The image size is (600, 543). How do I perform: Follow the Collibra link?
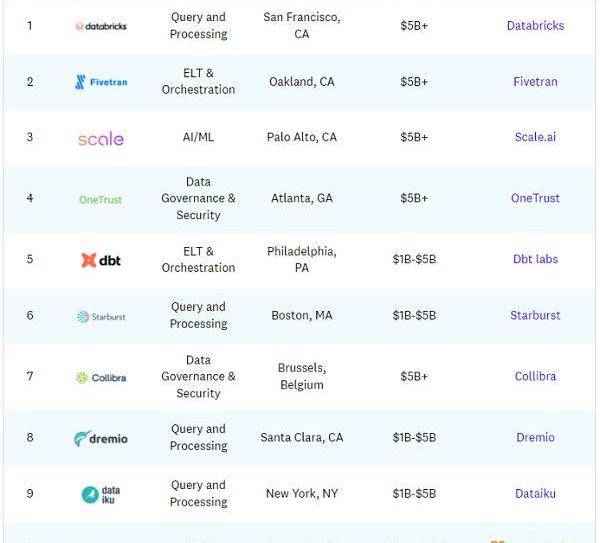pyautogui.click(x=535, y=376)
